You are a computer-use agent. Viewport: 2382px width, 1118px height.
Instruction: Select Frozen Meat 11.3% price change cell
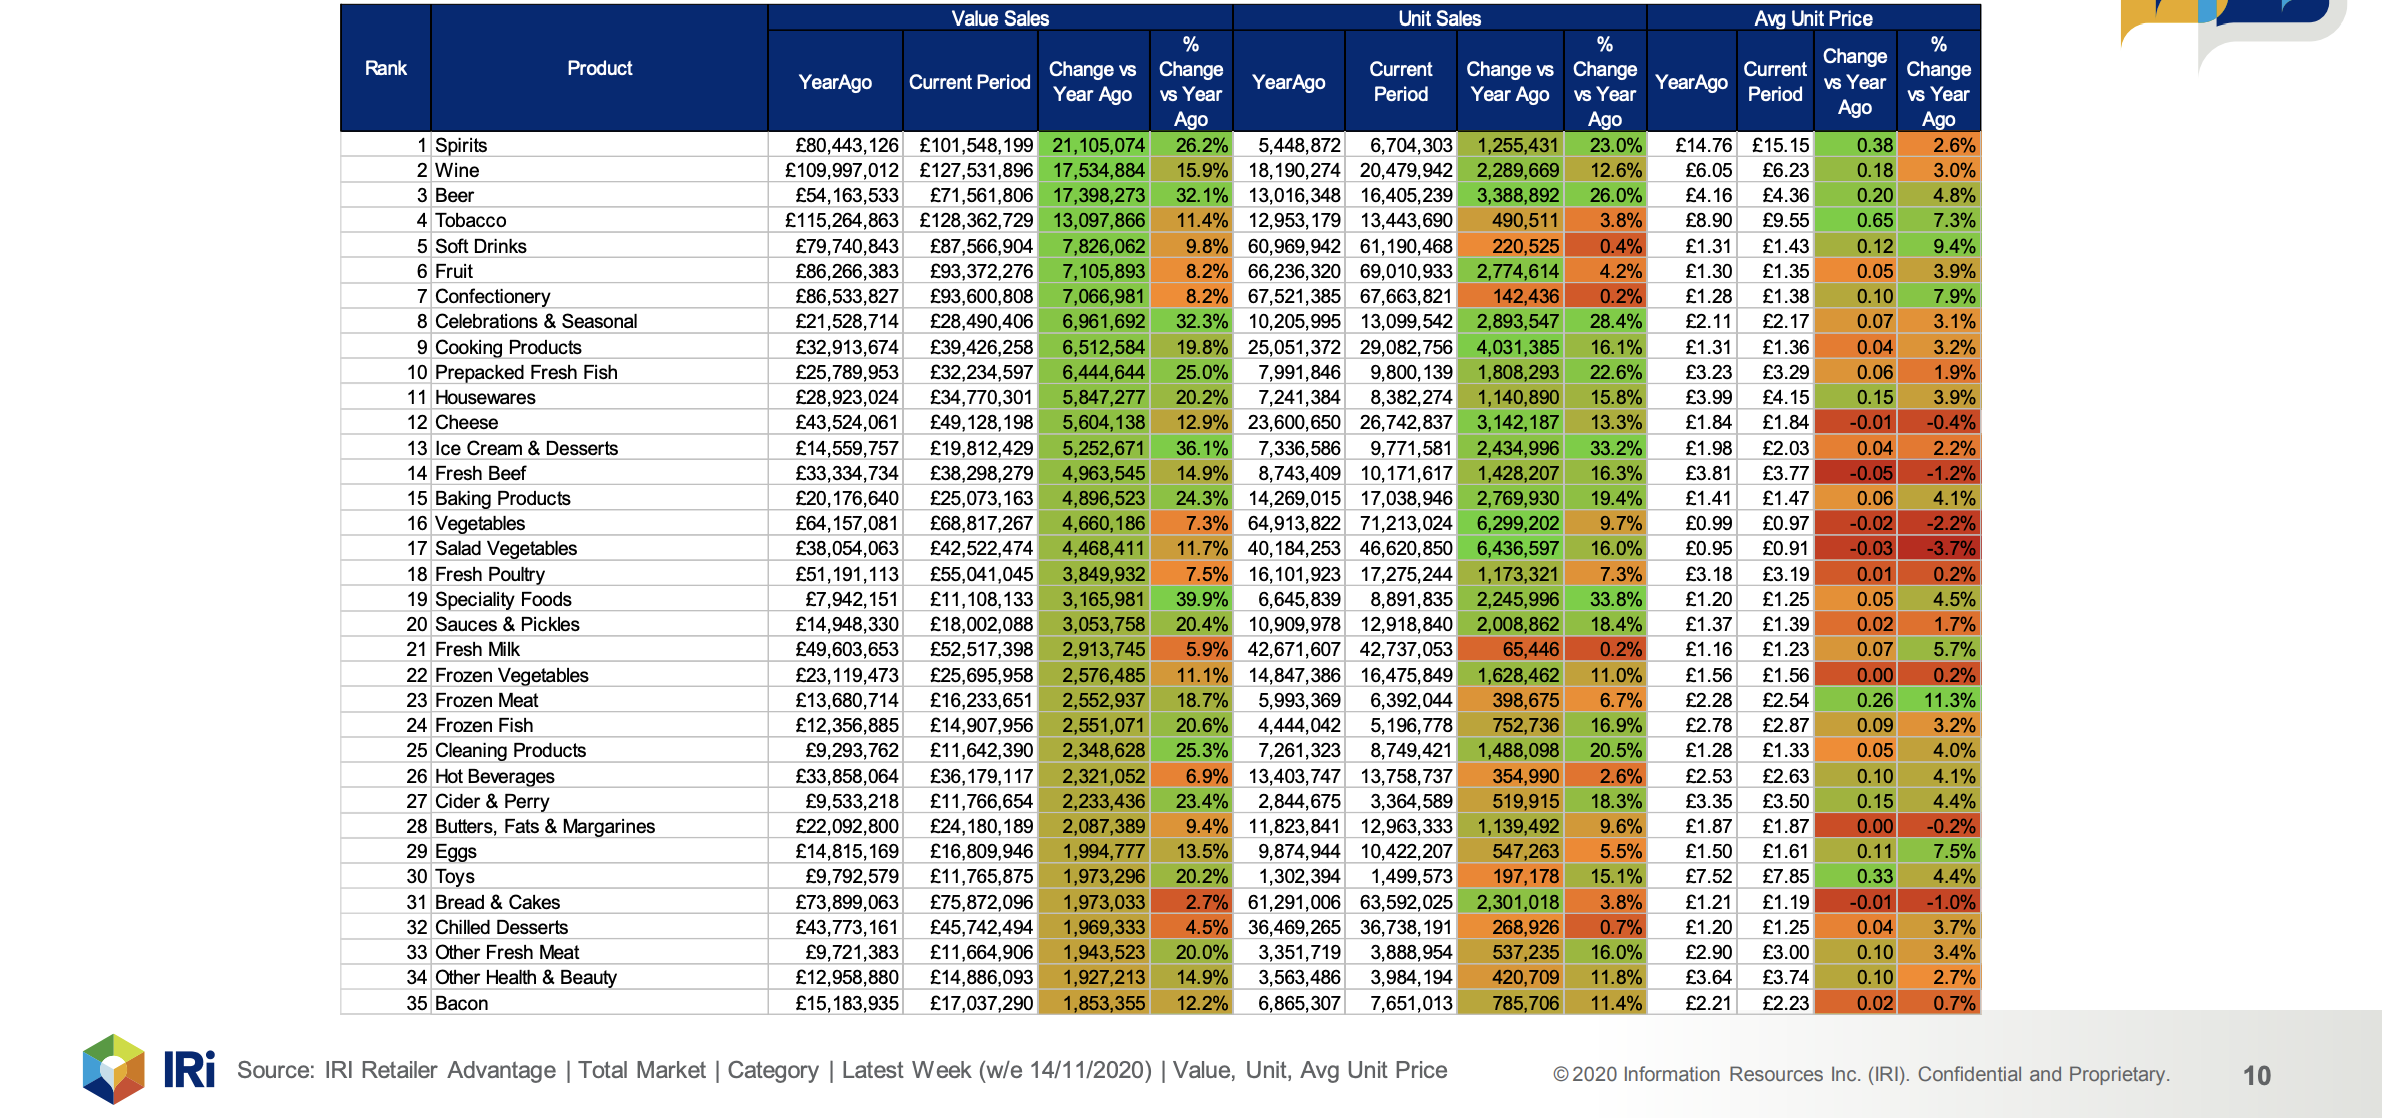[1938, 700]
